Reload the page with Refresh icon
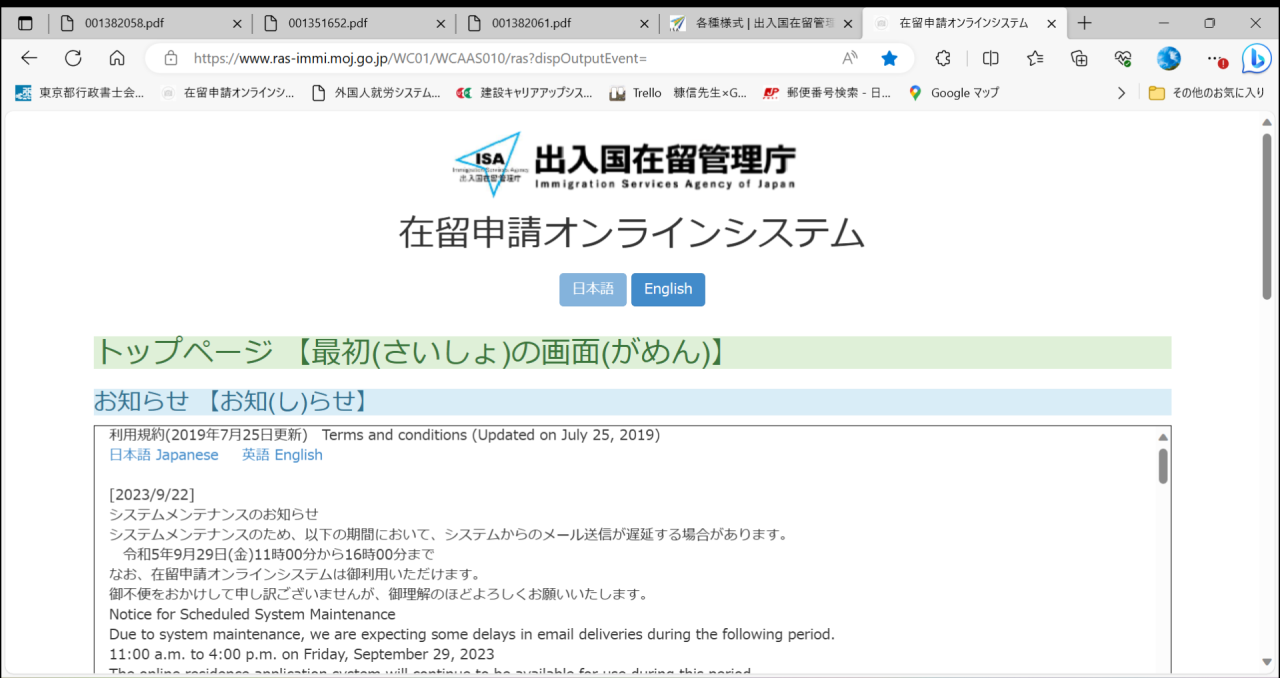 coord(73,58)
